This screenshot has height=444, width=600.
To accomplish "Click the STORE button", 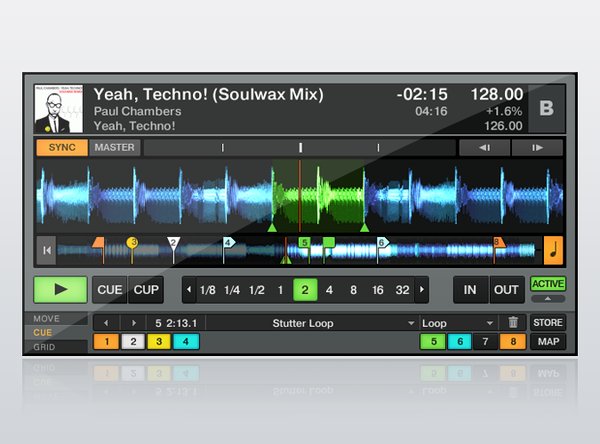I will [547, 323].
